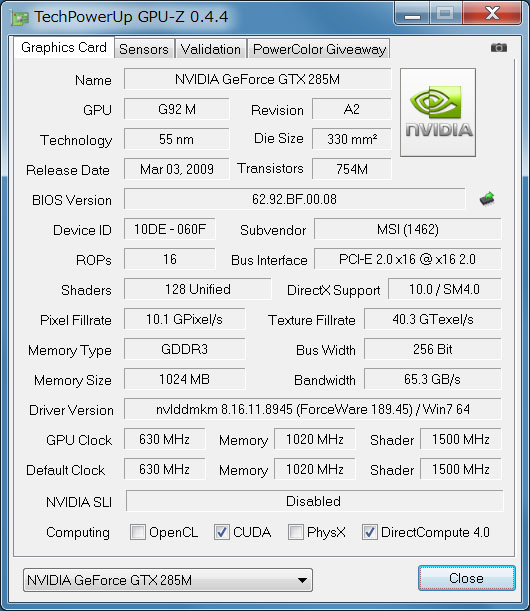Toggle the CUDA checkbox

click(x=222, y=532)
